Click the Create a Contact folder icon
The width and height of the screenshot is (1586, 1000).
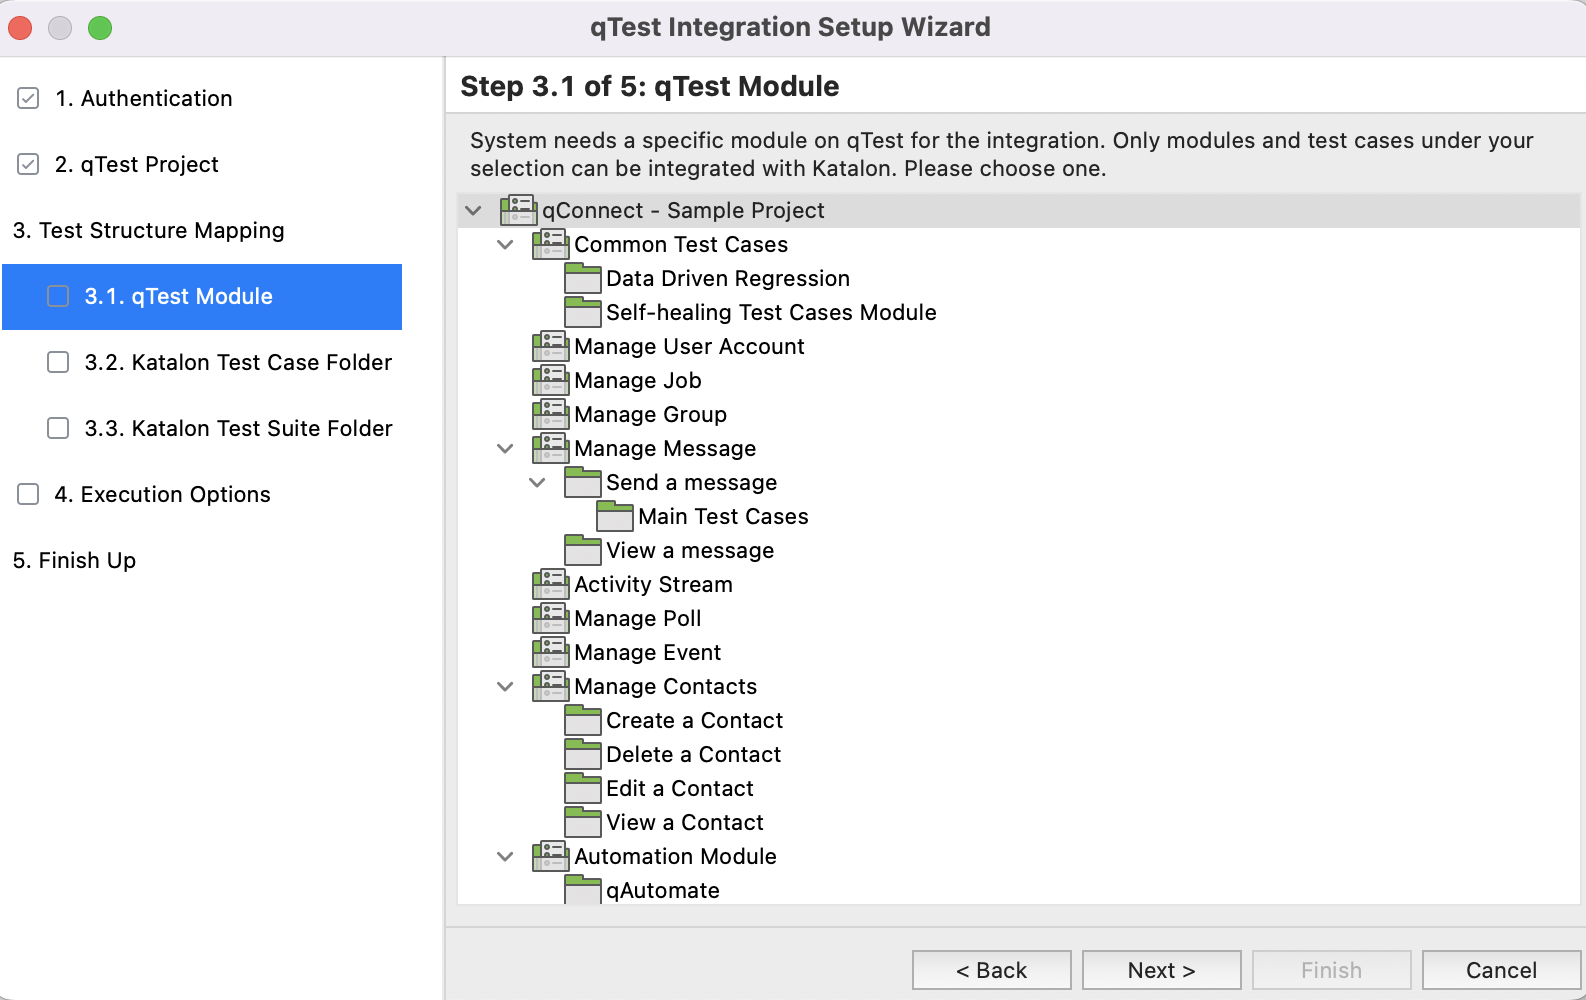click(582, 720)
